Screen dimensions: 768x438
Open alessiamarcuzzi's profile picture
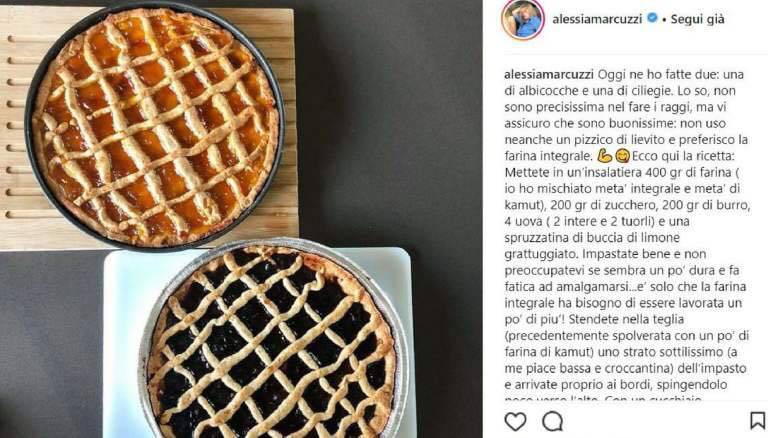523,19
